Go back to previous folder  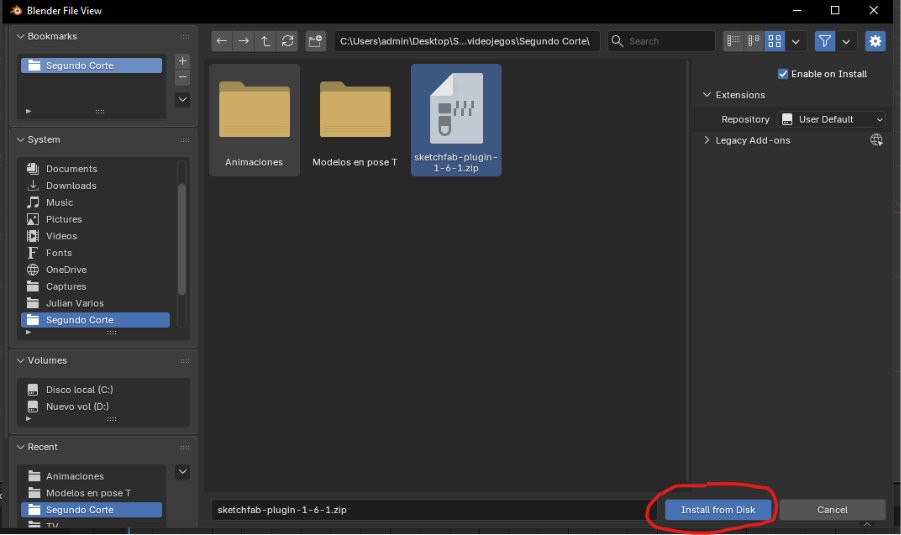click(222, 41)
